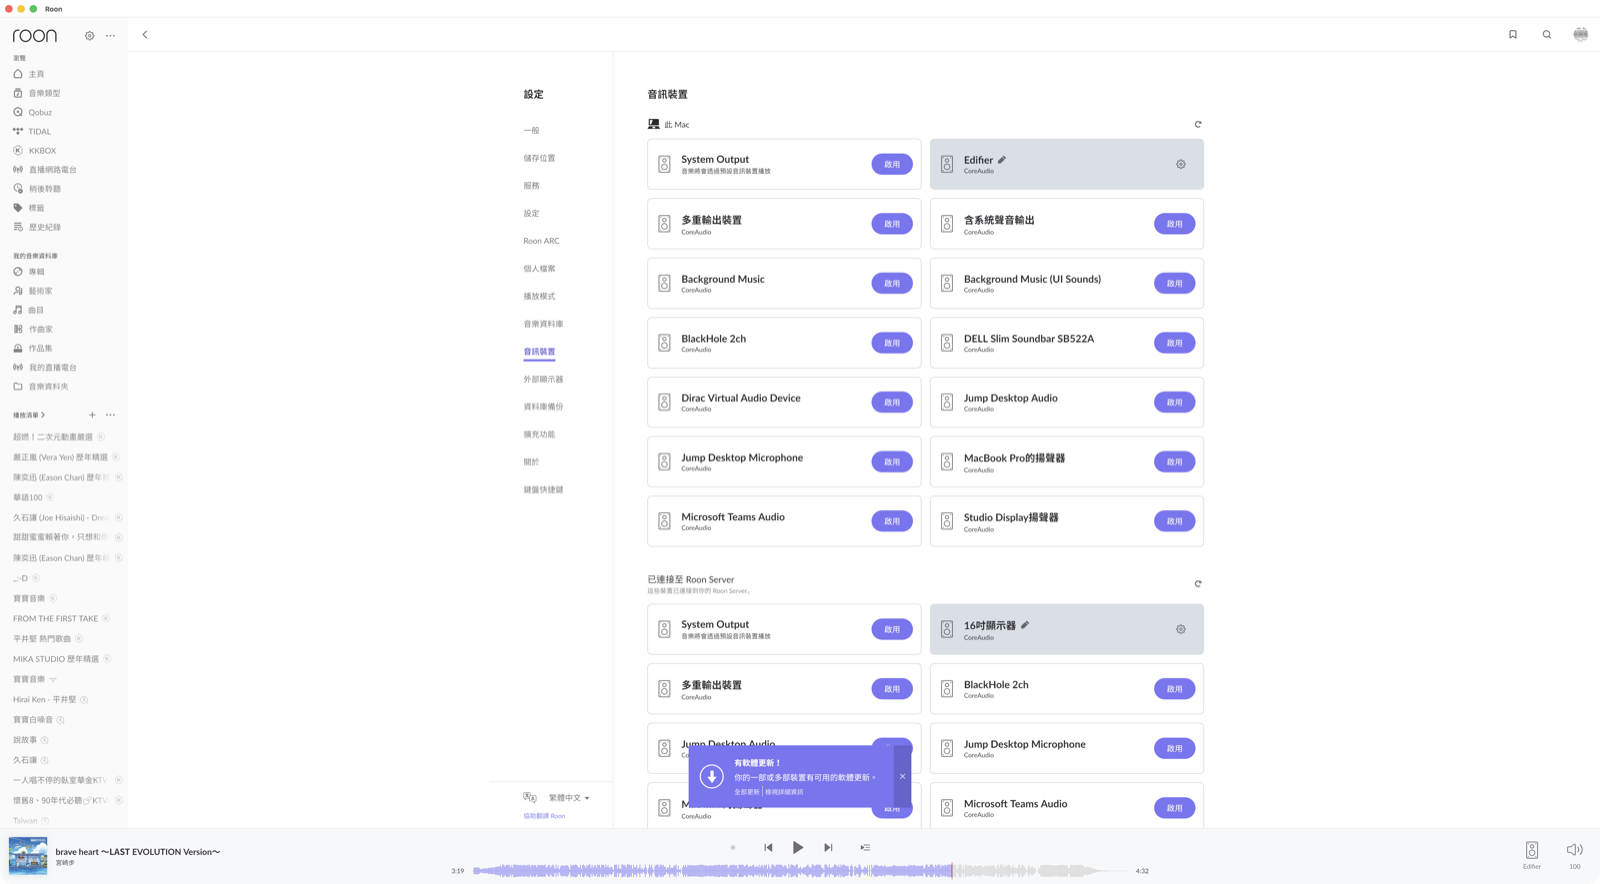
Task: Open search with the magnifier icon
Action: coord(1547,35)
